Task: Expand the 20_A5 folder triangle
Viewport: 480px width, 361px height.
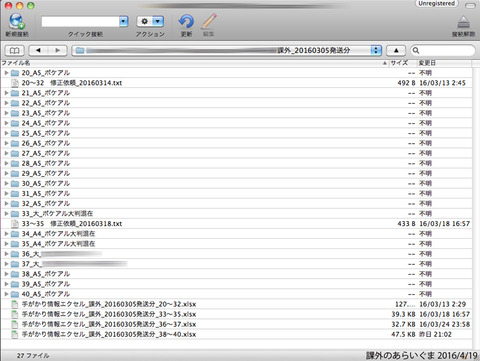Action: pyautogui.click(x=6, y=73)
